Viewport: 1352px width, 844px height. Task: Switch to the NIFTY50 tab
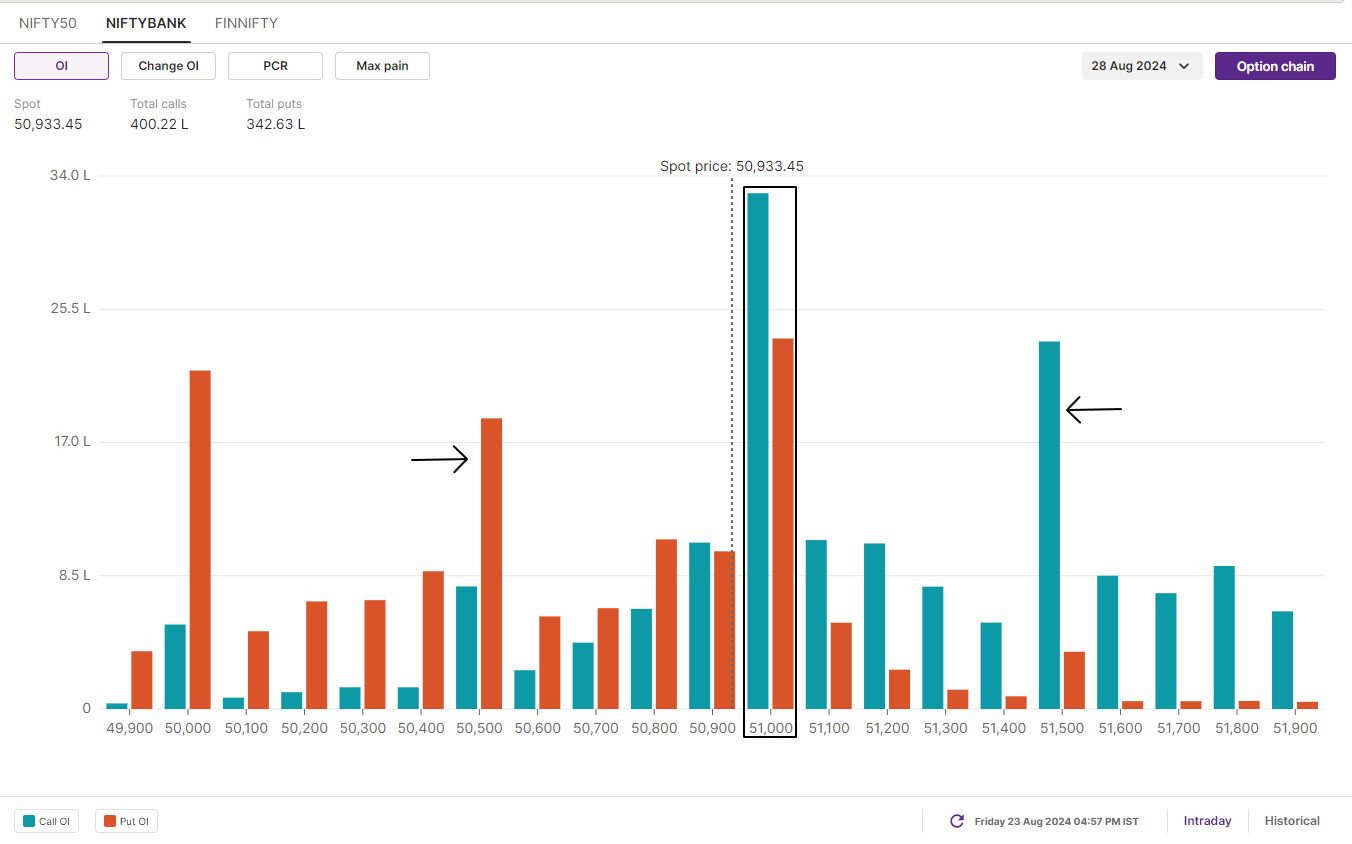click(x=48, y=23)
